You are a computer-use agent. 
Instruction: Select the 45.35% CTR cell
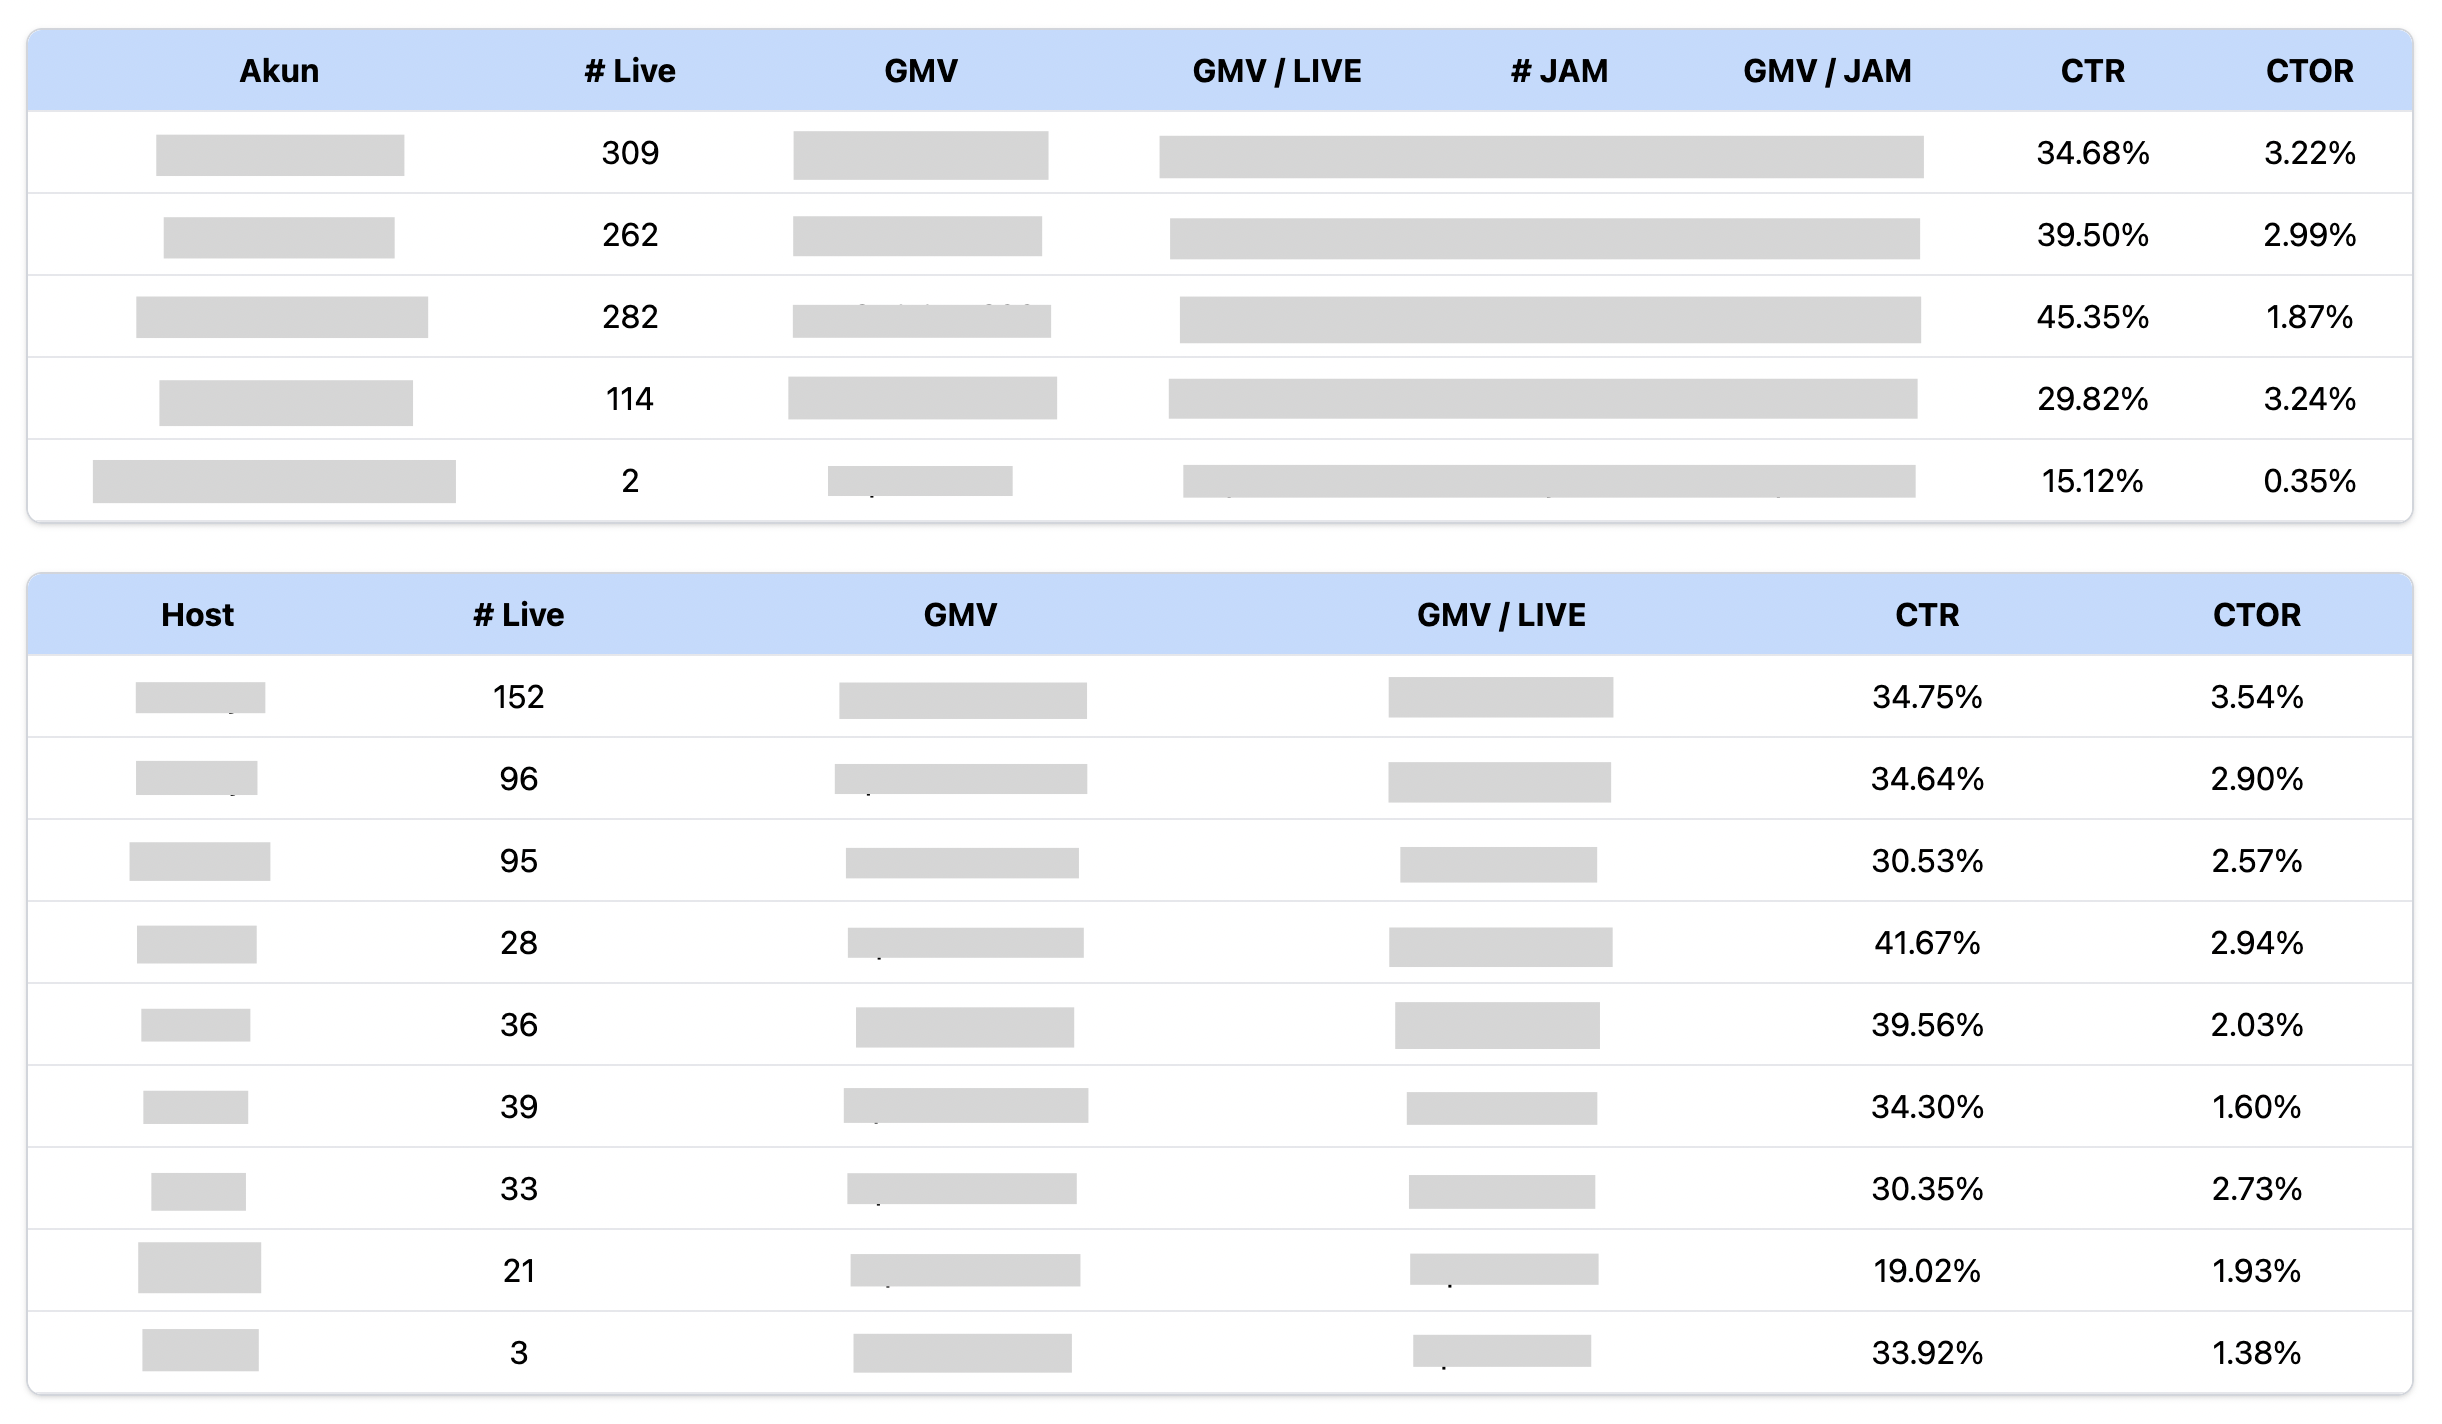[2092, 317]
